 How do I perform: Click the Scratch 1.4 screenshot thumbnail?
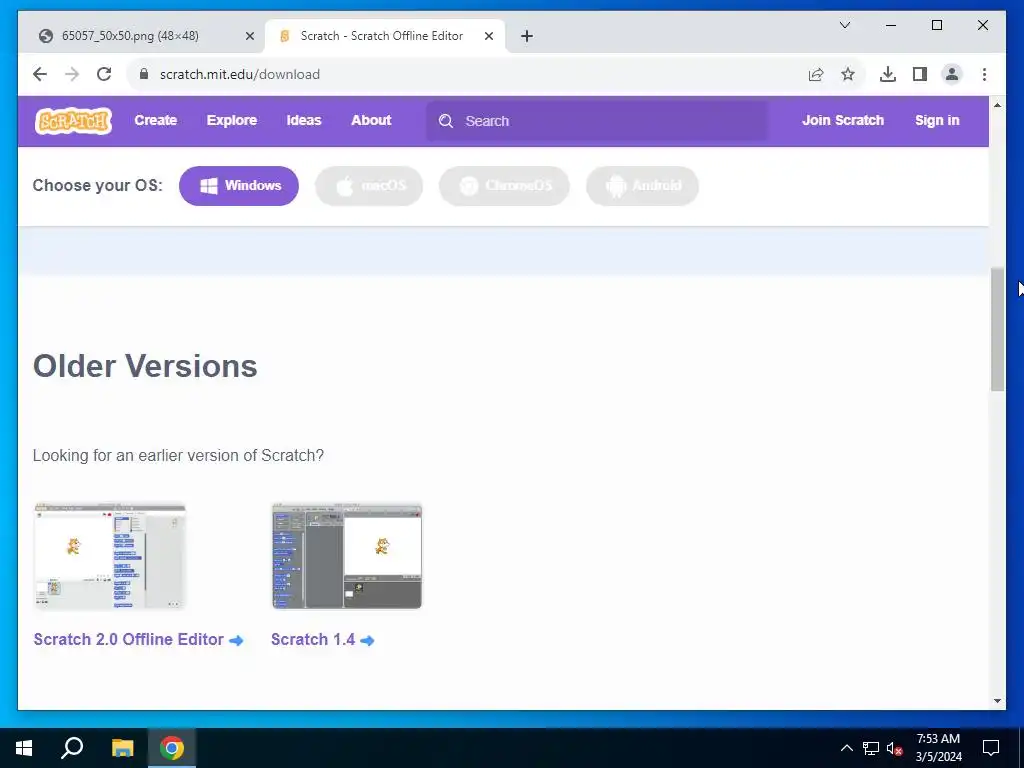[347, 556]
